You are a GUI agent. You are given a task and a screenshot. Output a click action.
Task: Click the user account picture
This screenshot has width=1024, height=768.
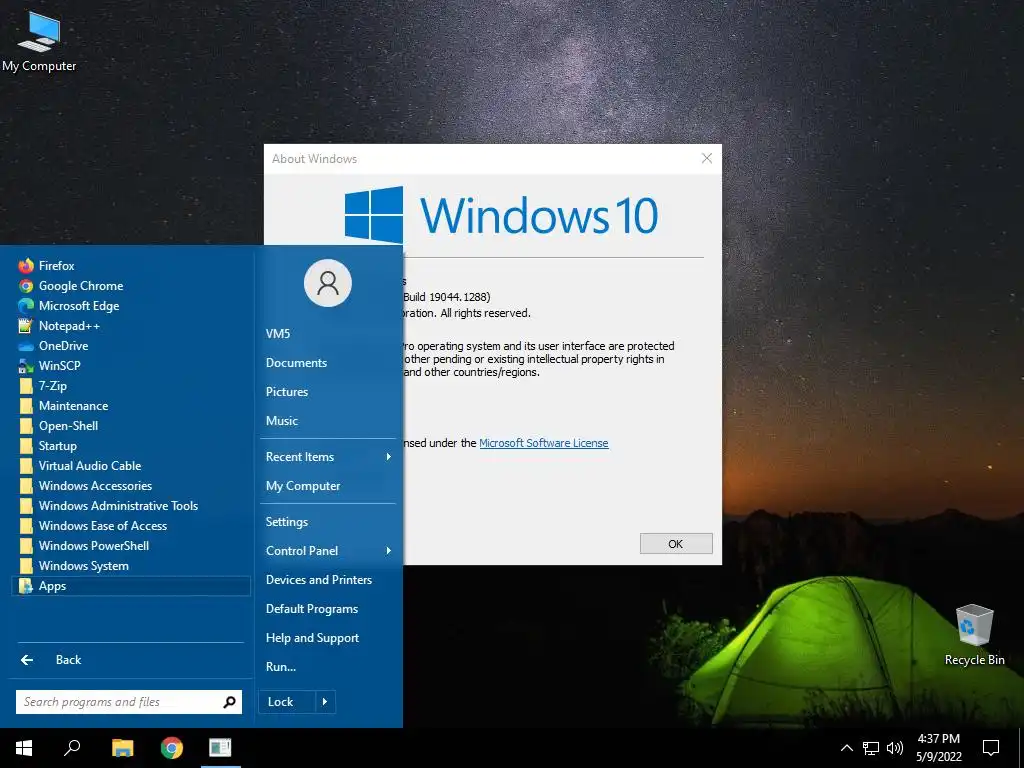328,283
